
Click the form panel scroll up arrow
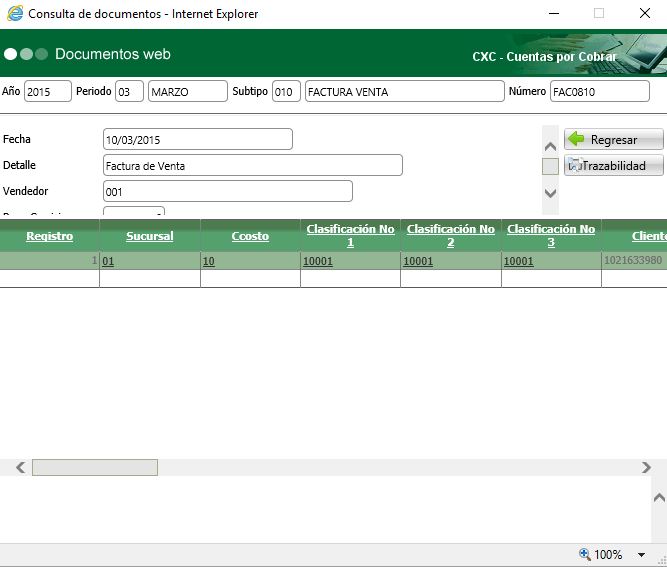(x=550, y=147)
